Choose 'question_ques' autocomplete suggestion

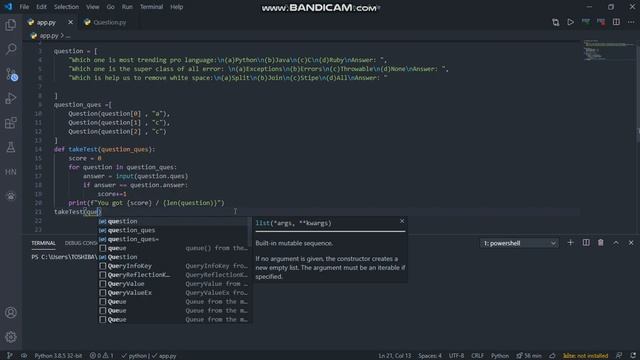click(x=174, y=230)
